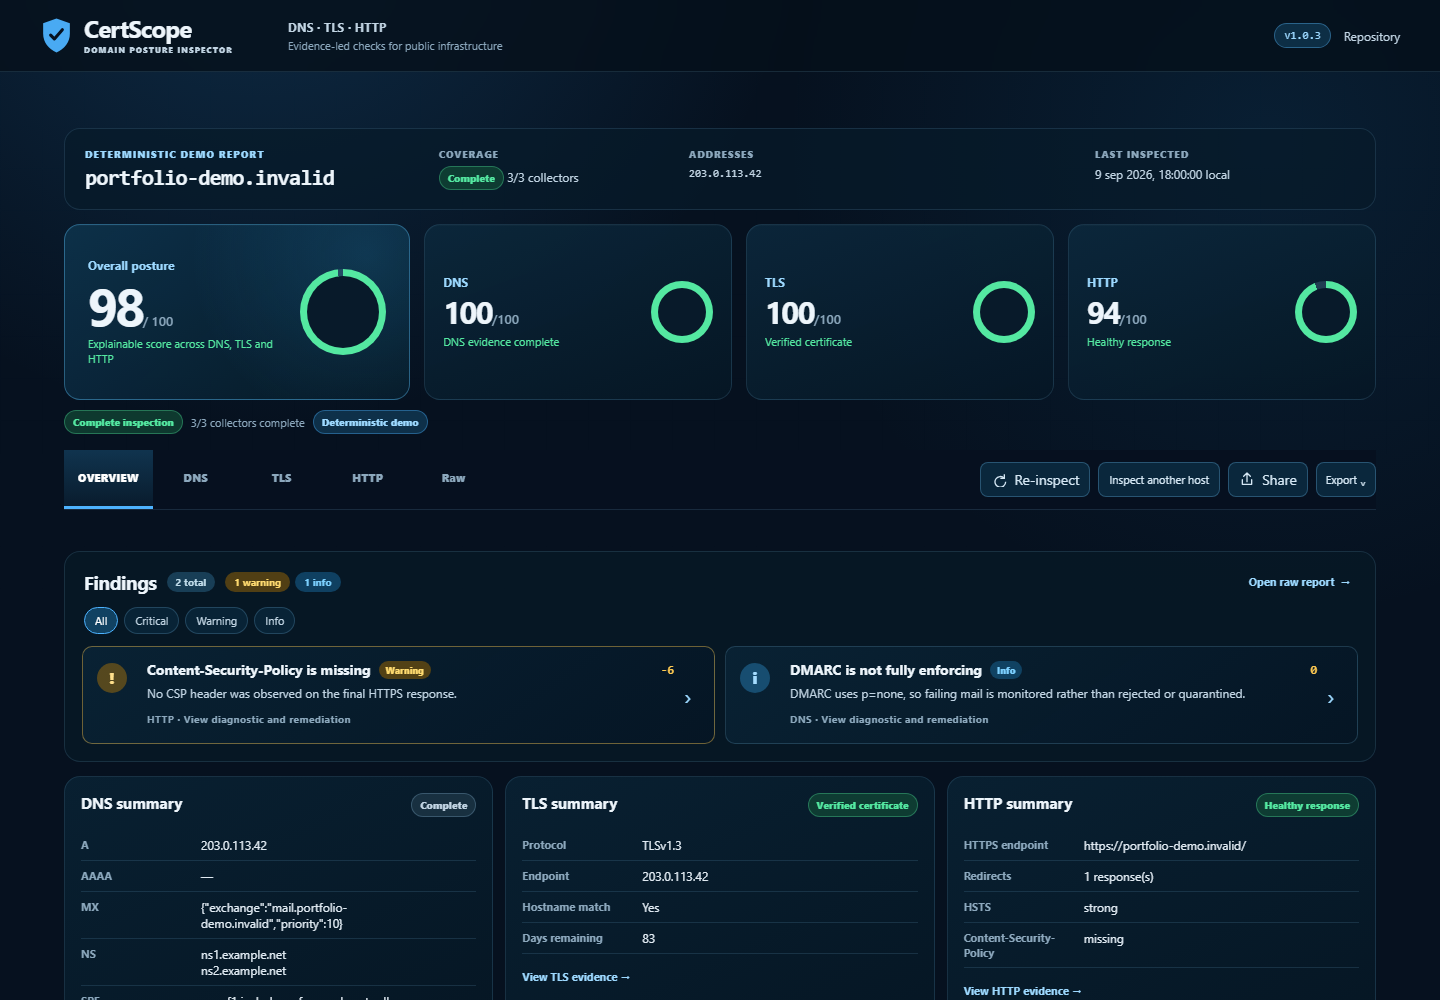This screenshot has height=1000, width=1440.
Task: Click the https://portfolio-demo.invalid/ endpoint value
Action: (1165, 846)
